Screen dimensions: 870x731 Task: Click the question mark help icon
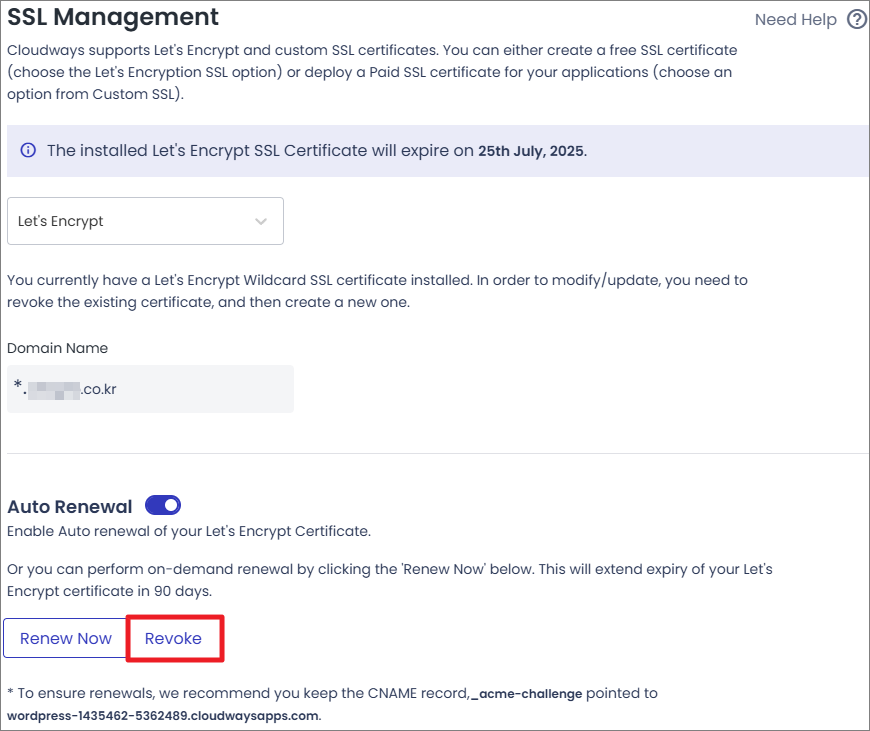pyautogui.click(x=856, y=19)
